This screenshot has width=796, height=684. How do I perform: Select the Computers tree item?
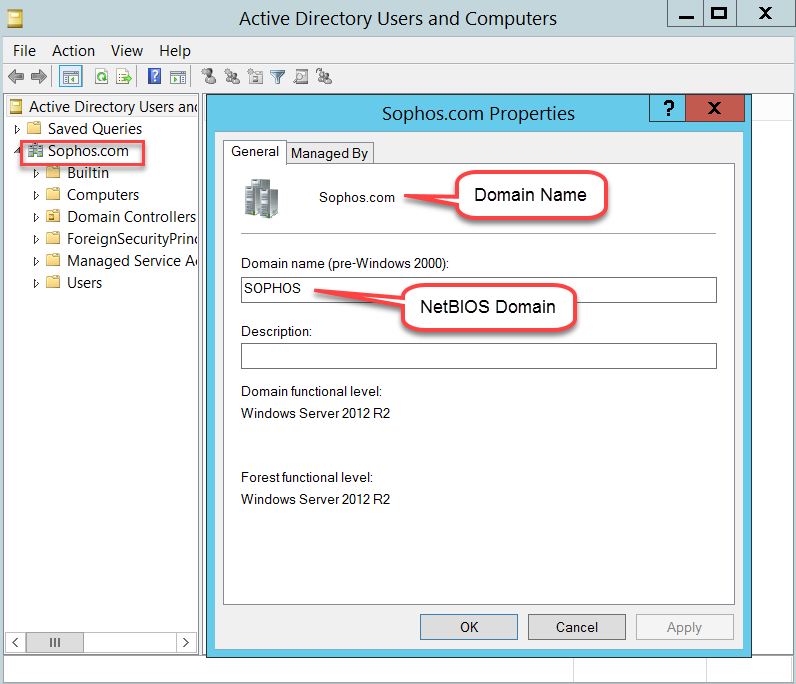(103, 194)
